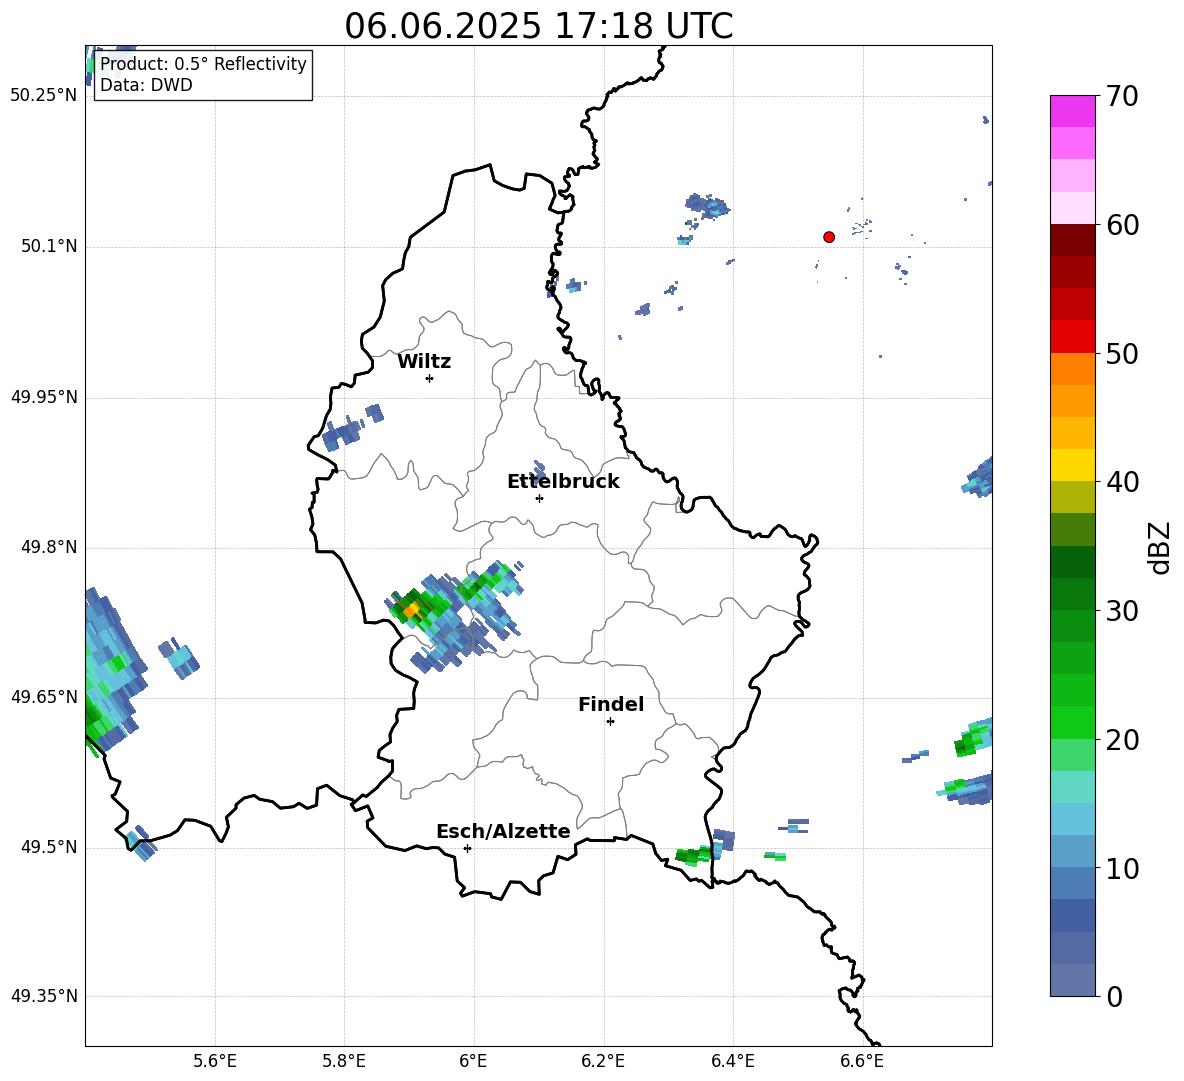Click the 0 value on the colorbar

click(x=1114, y=996)
